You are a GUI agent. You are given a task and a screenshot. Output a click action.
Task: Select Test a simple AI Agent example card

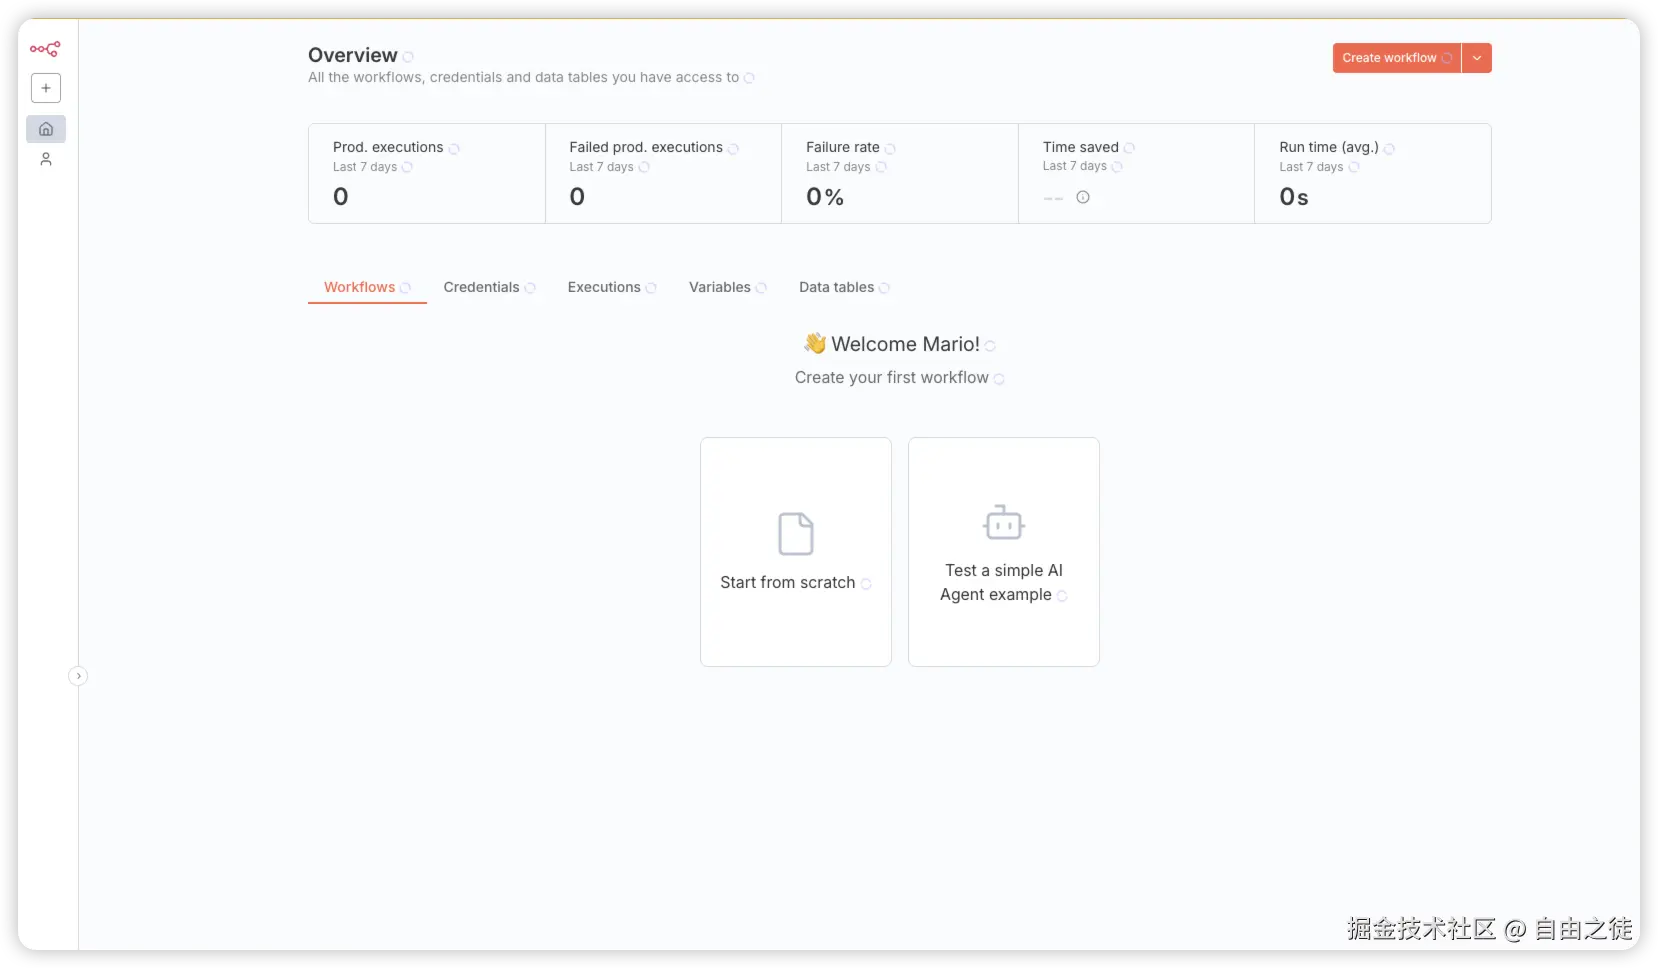pos(1004,552)
